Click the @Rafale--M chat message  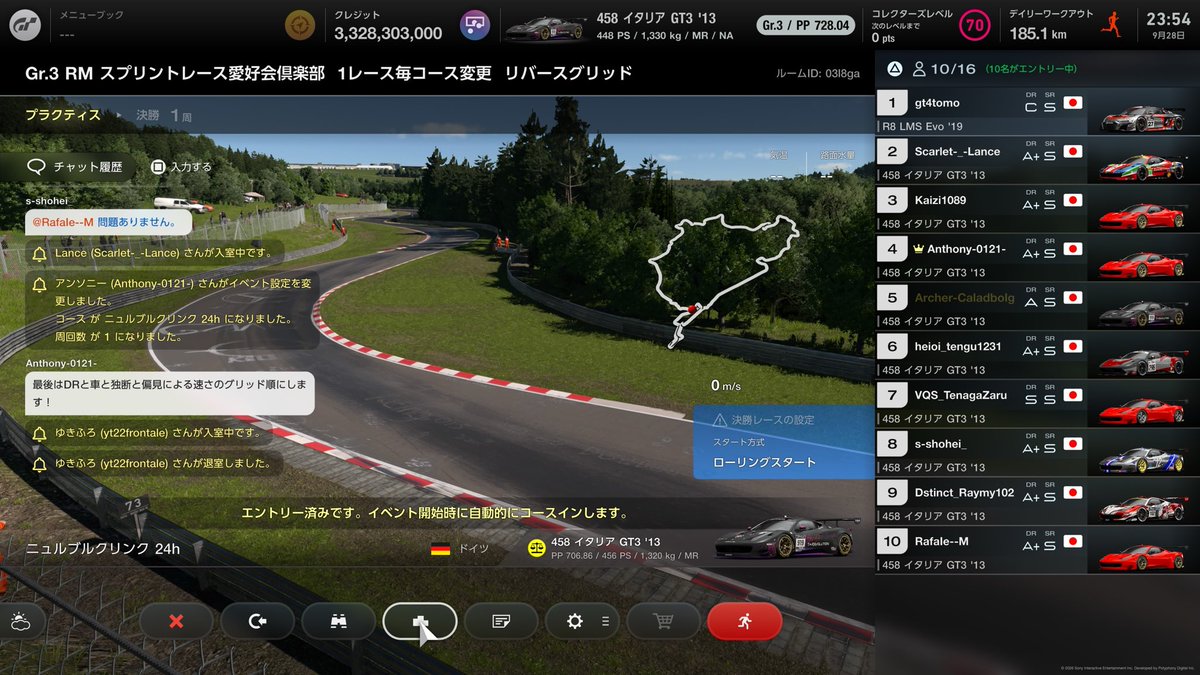coord(108,222)
